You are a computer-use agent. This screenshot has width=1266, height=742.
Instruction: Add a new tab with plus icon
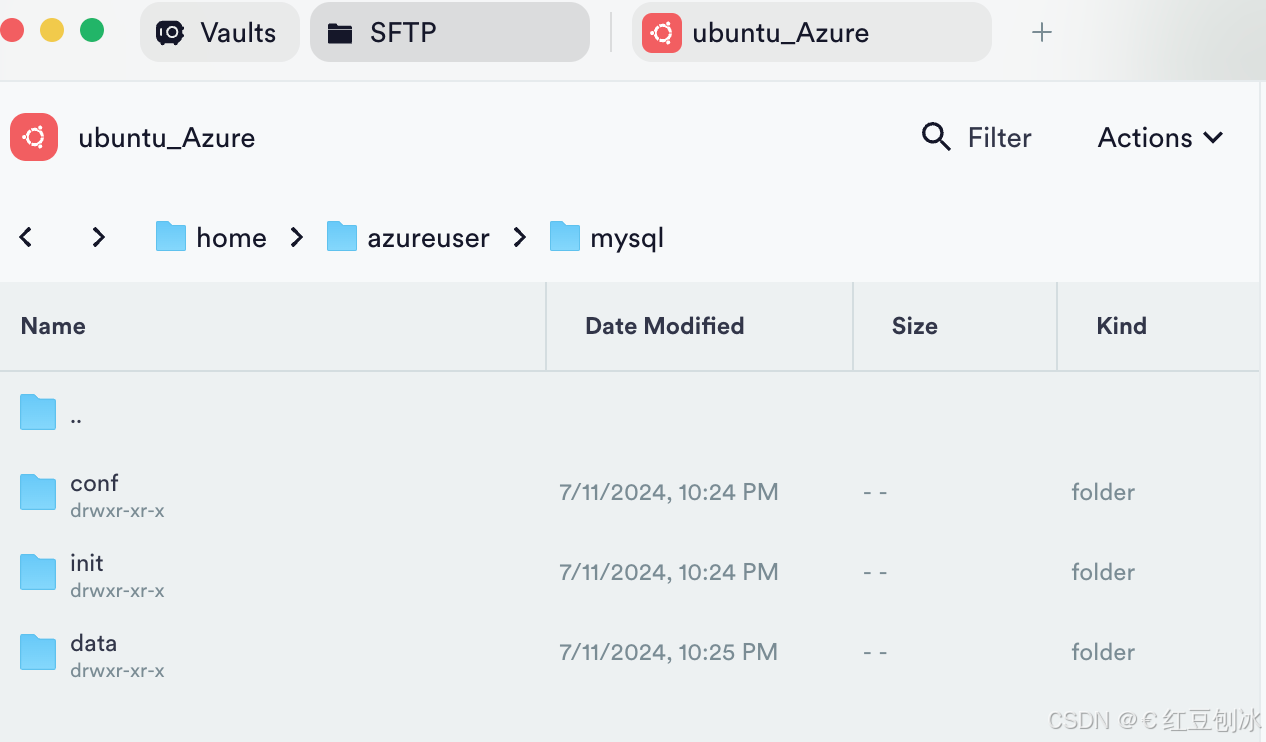tap(1042, 32)
